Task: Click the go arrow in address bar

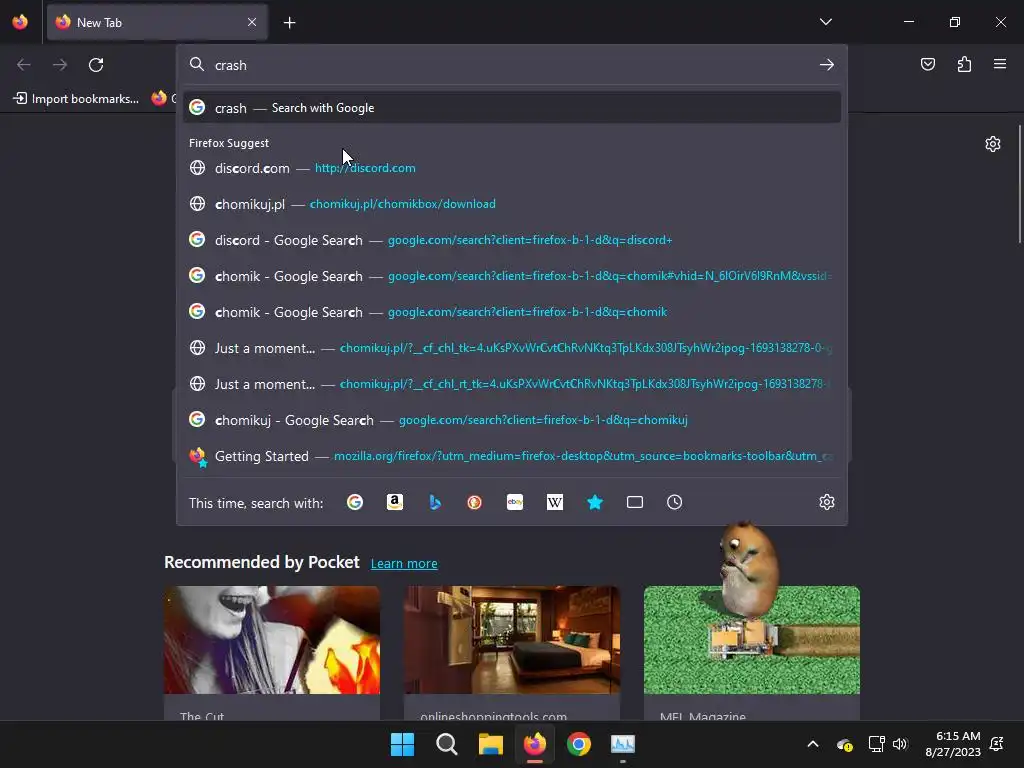Action: (x=827, y=65)
